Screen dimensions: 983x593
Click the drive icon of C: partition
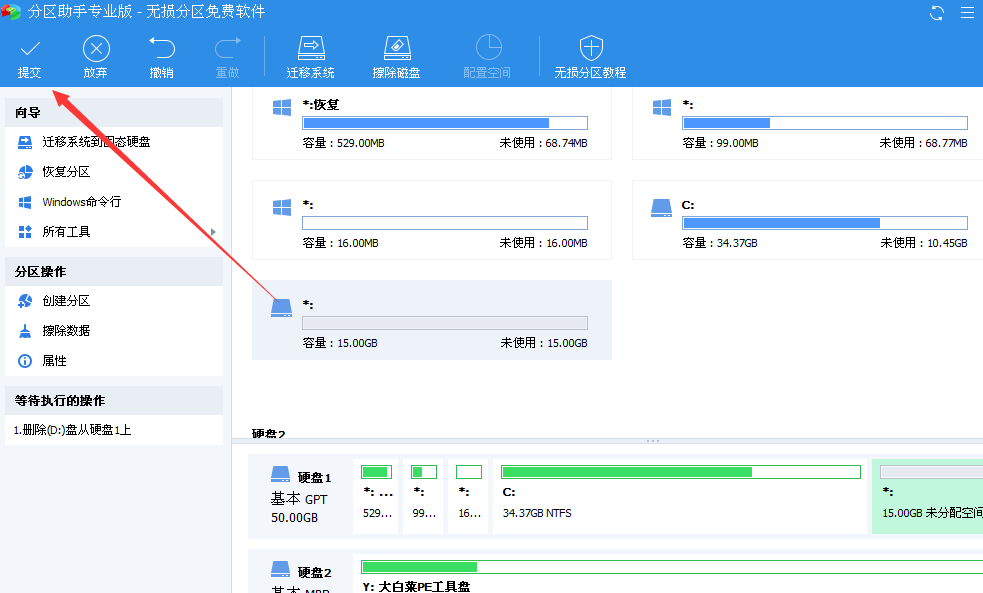tap(661, 207)
